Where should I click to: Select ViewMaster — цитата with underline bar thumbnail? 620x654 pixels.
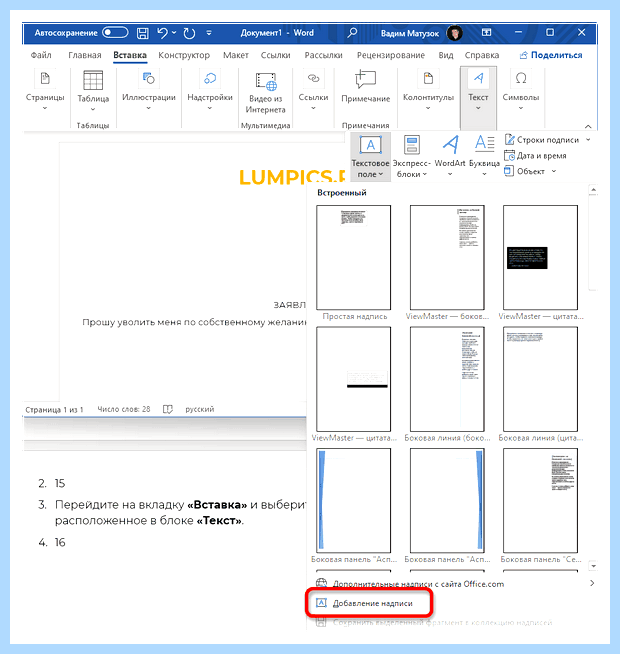354,379
